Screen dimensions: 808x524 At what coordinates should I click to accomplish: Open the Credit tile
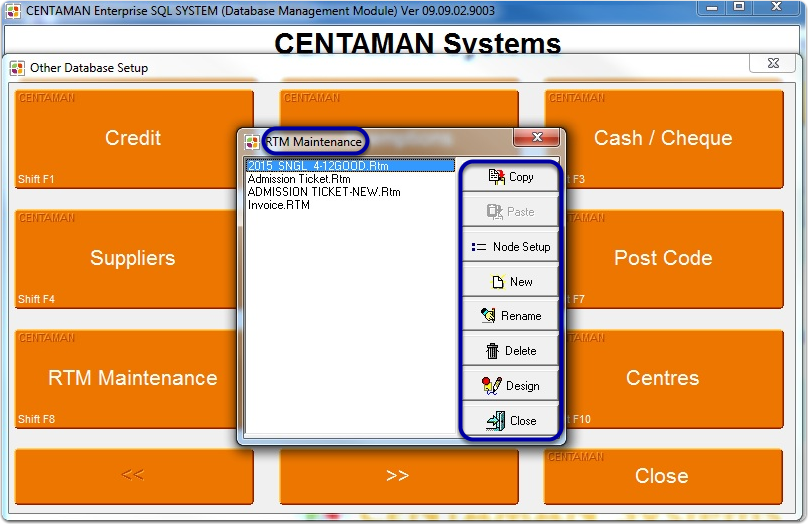point(134,139)
